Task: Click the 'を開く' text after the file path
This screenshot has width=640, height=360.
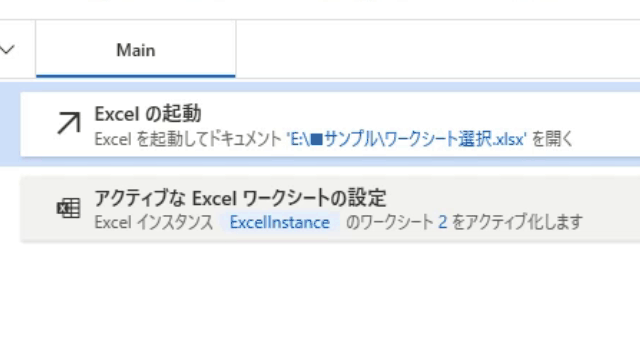Action: [x=552, y=140]
